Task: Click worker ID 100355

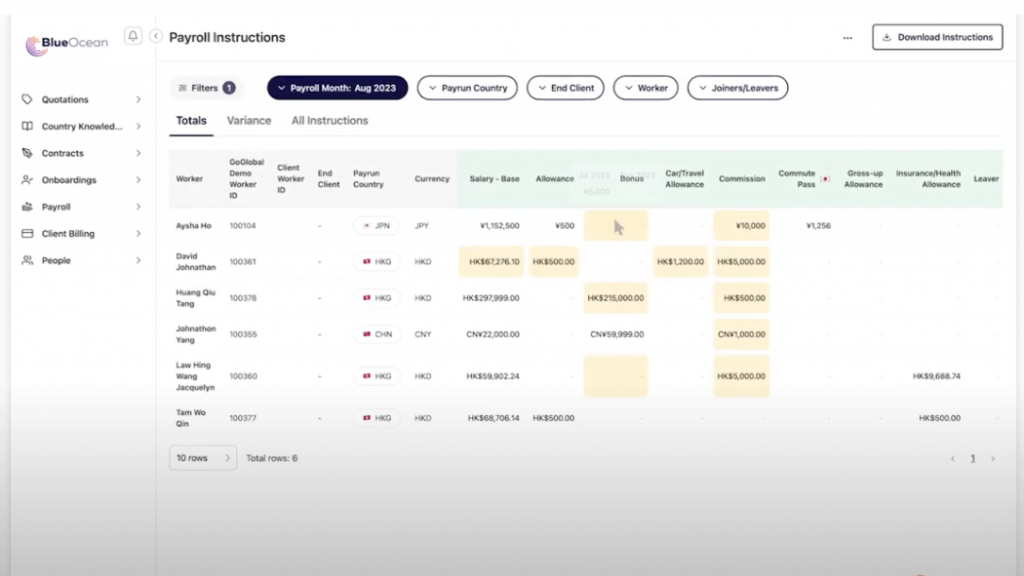Action: pyautogui.click(x=243, y=334)
